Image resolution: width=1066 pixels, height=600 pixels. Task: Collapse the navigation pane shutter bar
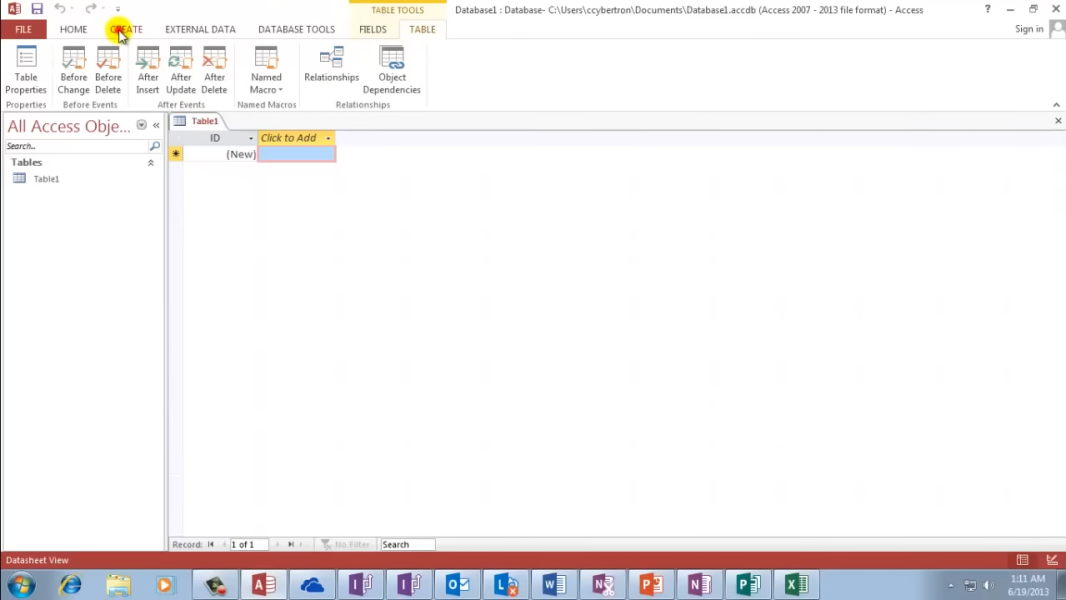click(x=156, y=125)
